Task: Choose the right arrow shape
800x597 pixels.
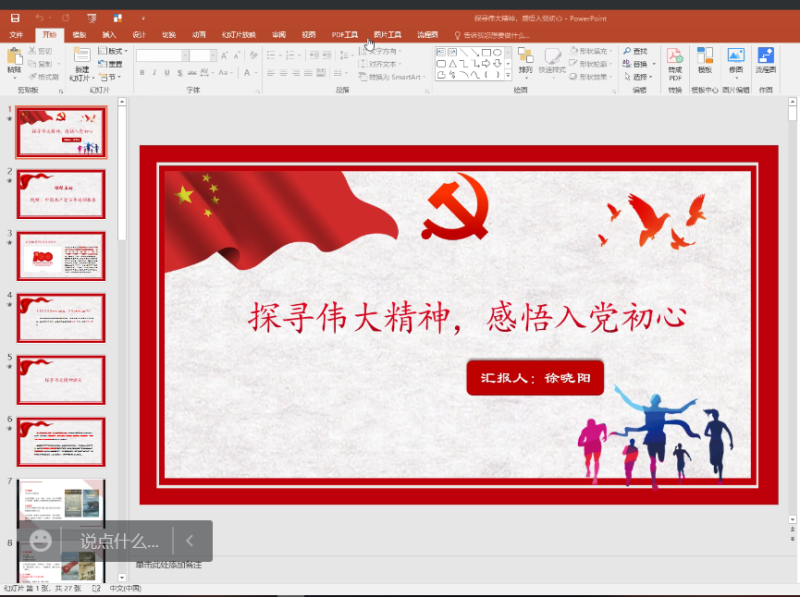Action: 486,64
